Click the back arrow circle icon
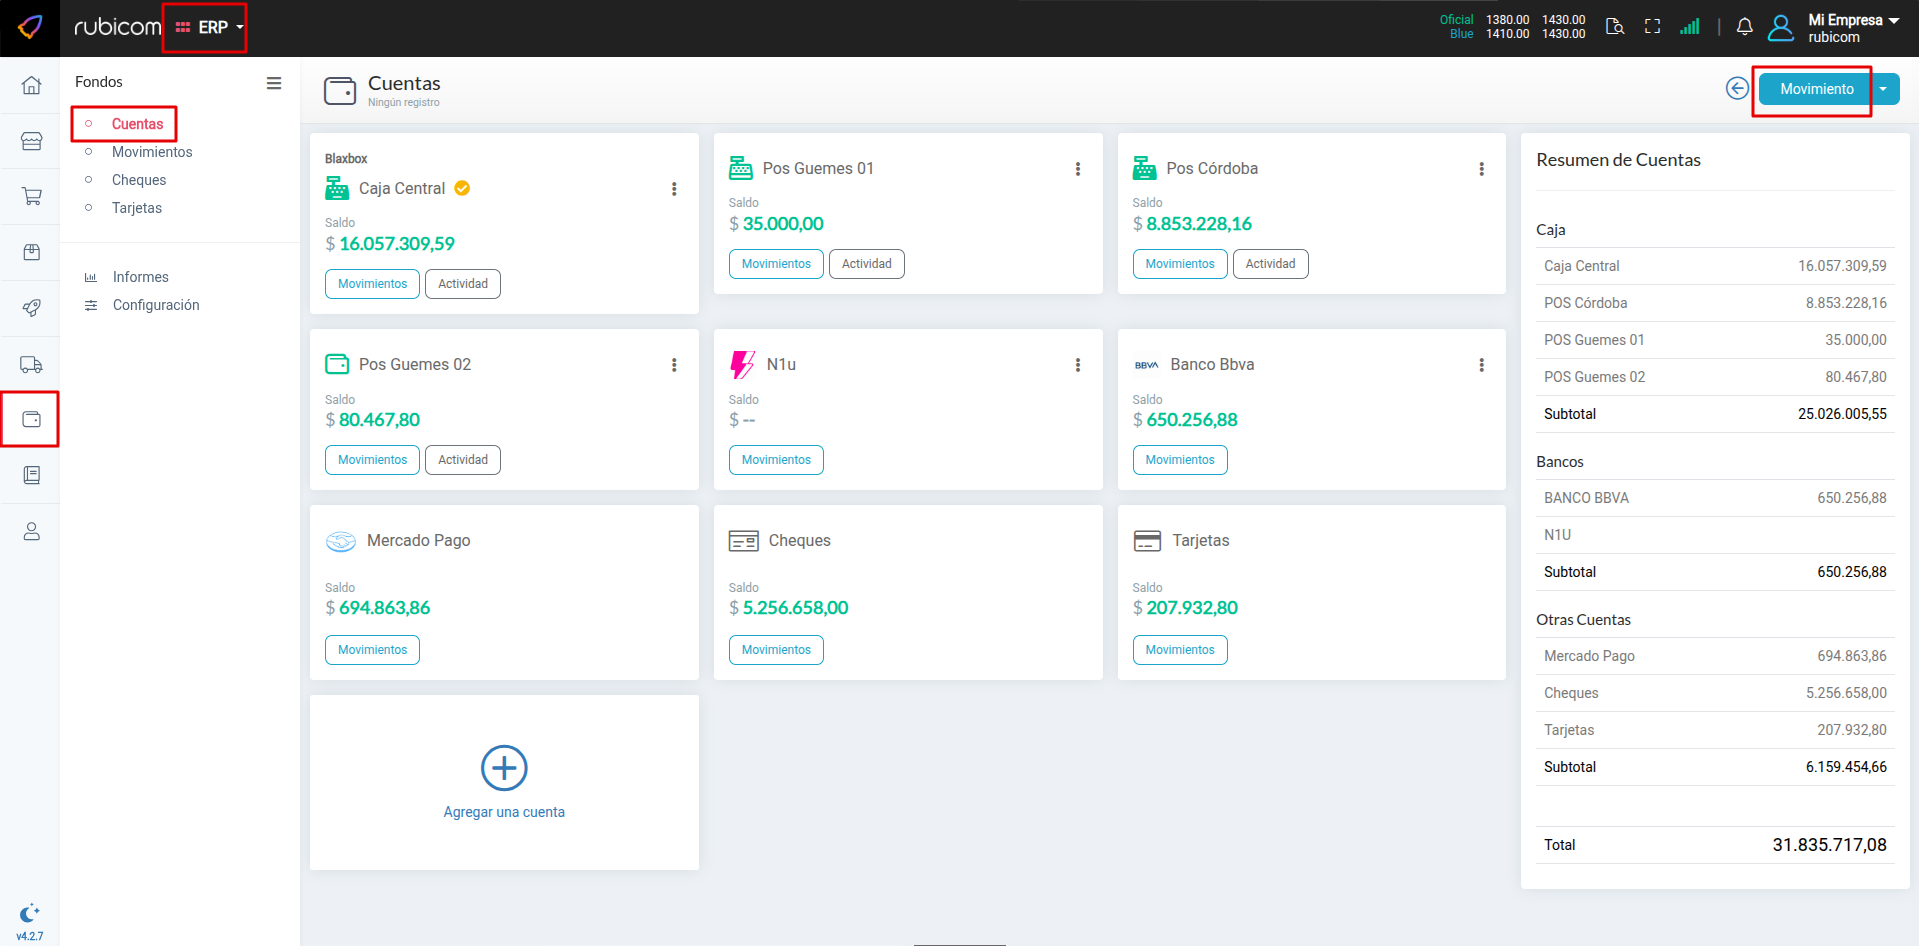 click(1737, 89)
